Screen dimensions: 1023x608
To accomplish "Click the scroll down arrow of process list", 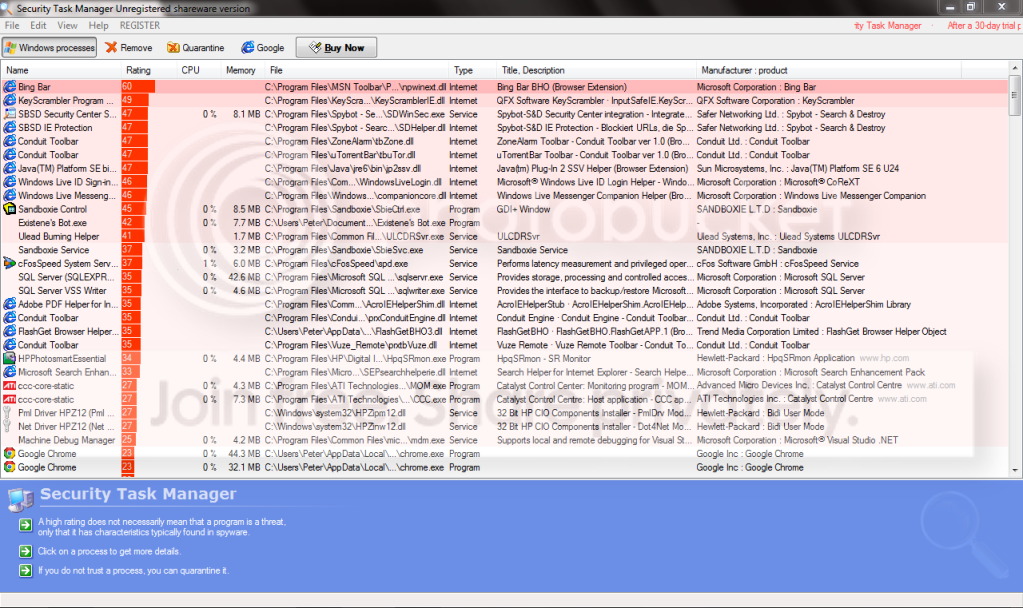I will (x=1015, y=470).
